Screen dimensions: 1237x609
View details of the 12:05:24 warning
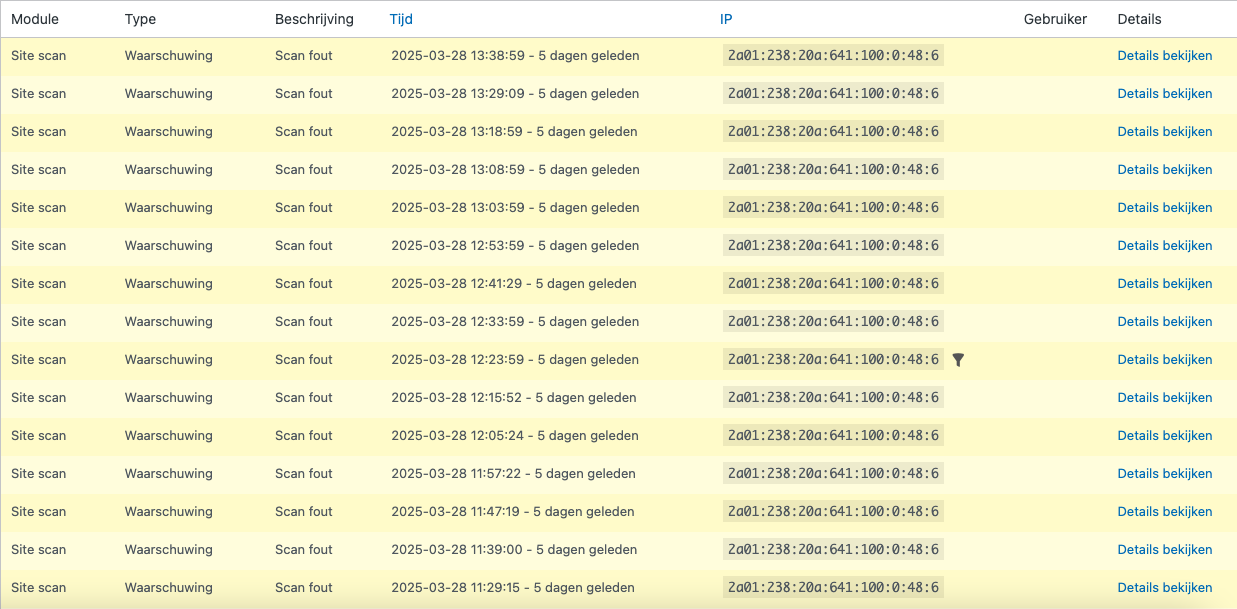click(x=1164, y=436)
